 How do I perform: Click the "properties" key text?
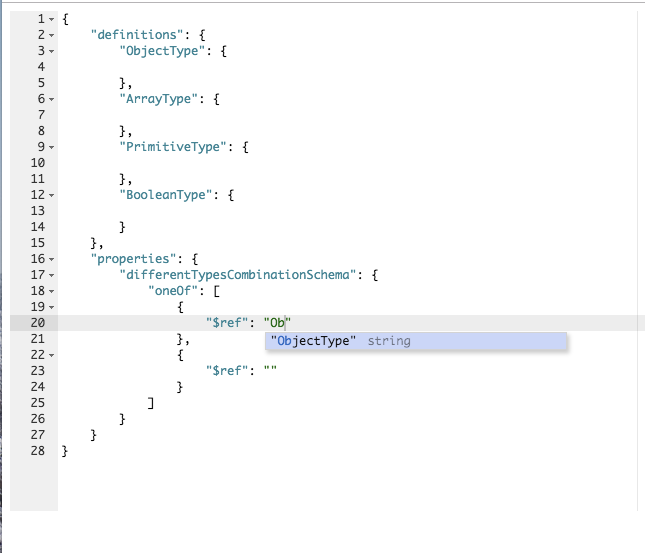coord(132,259)
